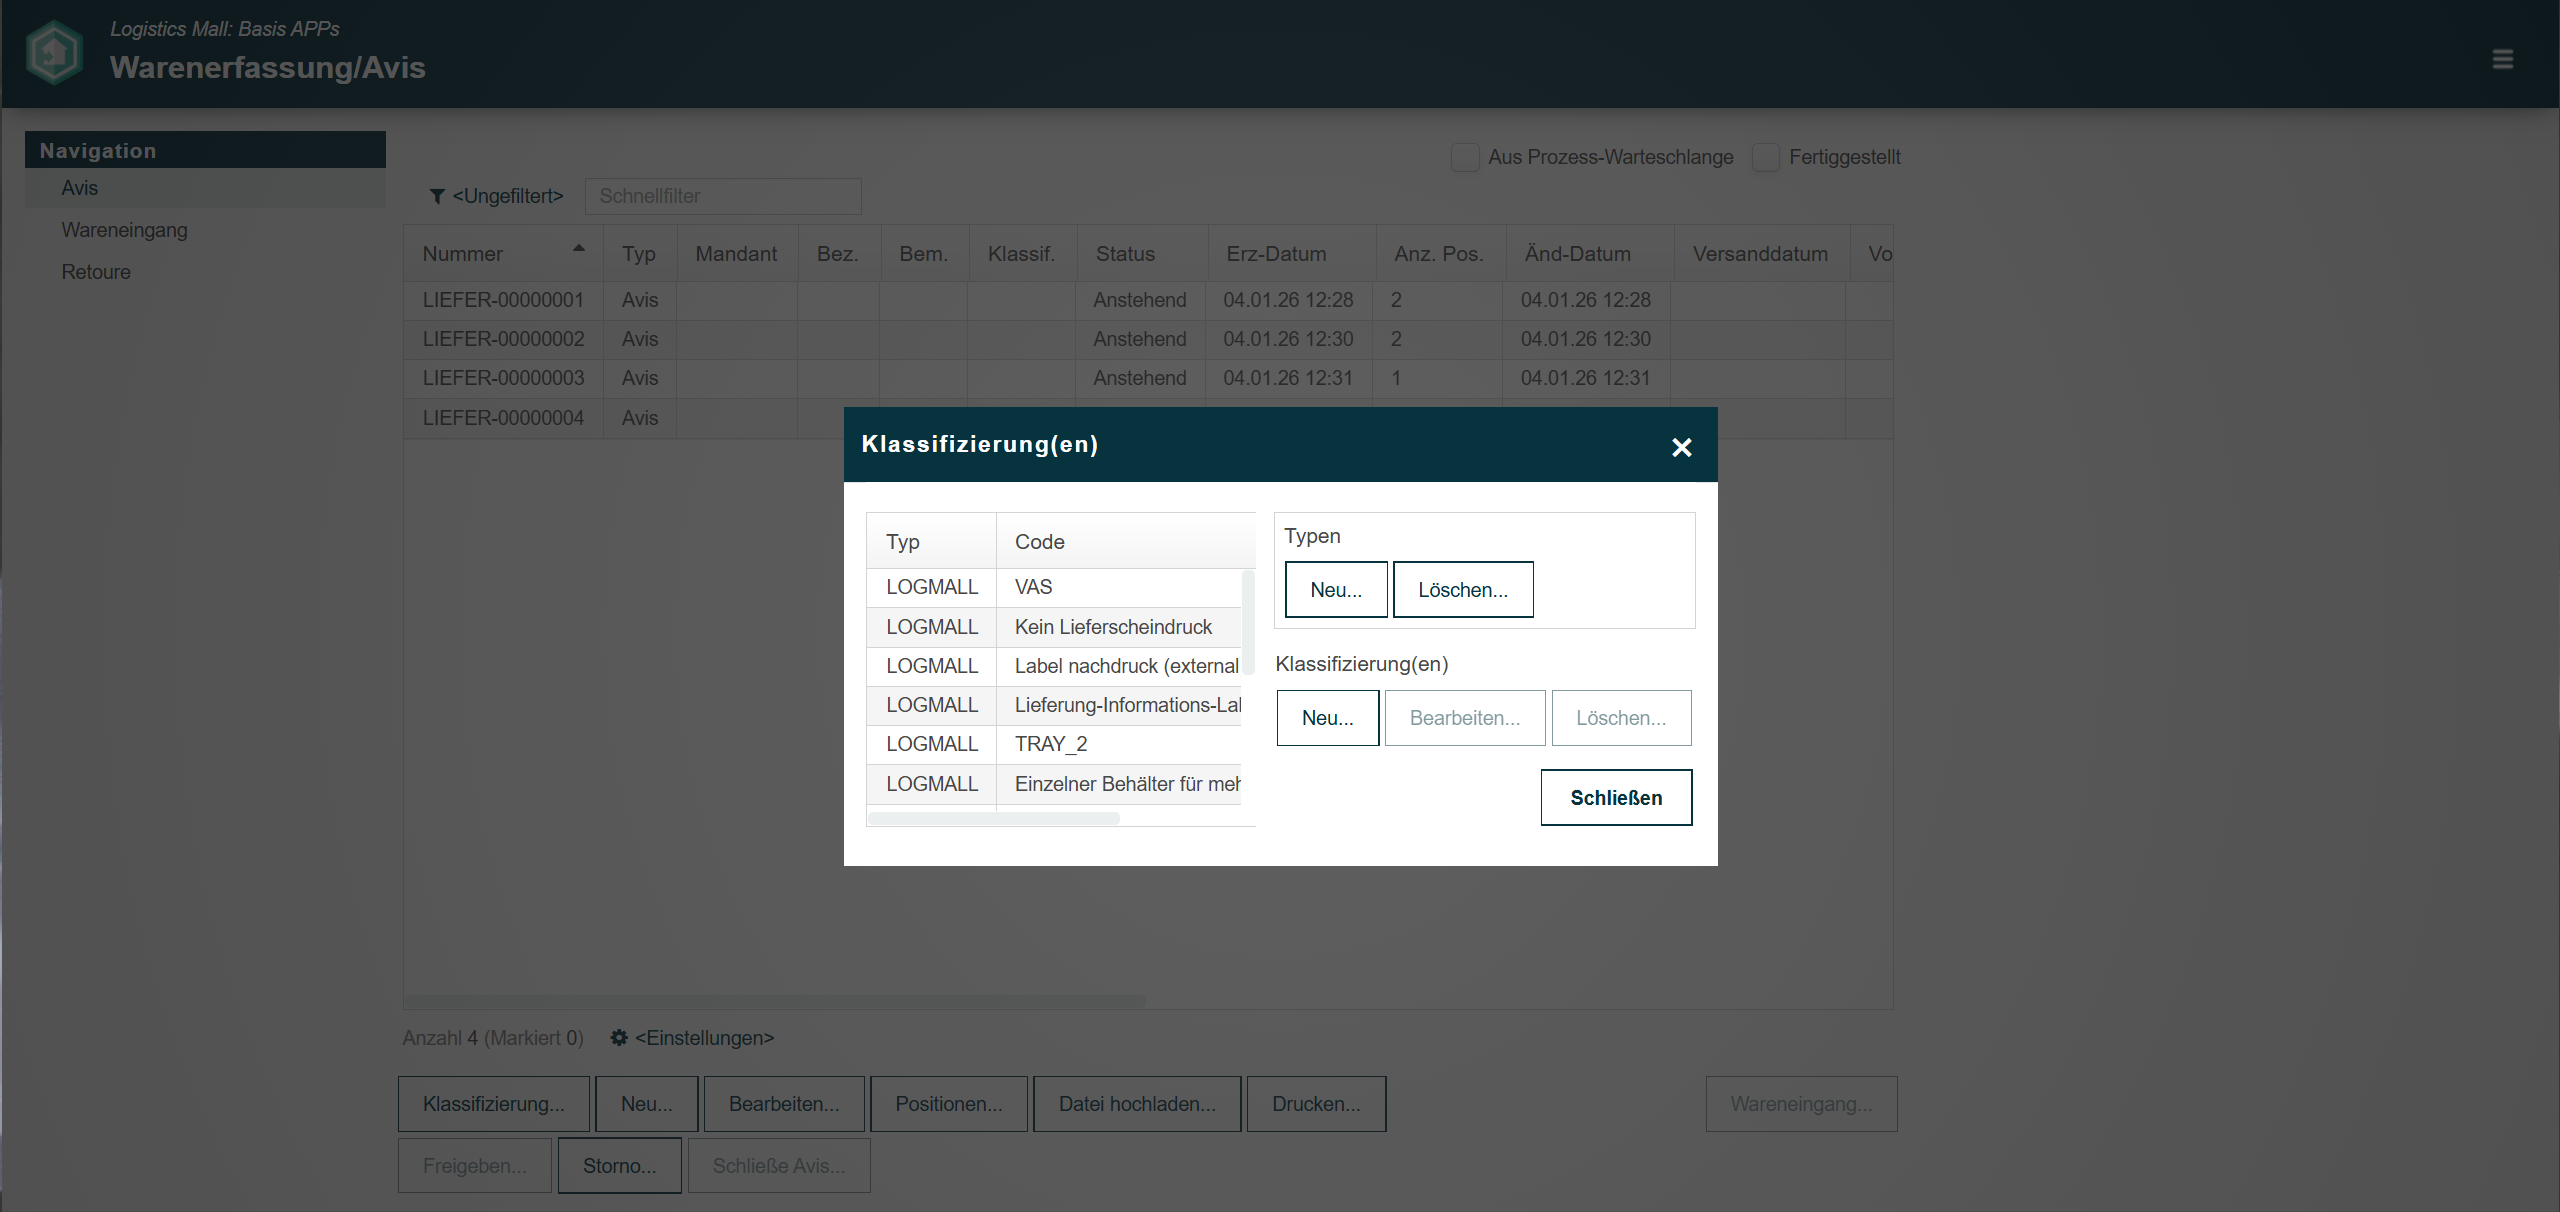Click the Nummer column sort arrow
The height and width of the screenshot is (1212, 2560).
click(578, 248)
